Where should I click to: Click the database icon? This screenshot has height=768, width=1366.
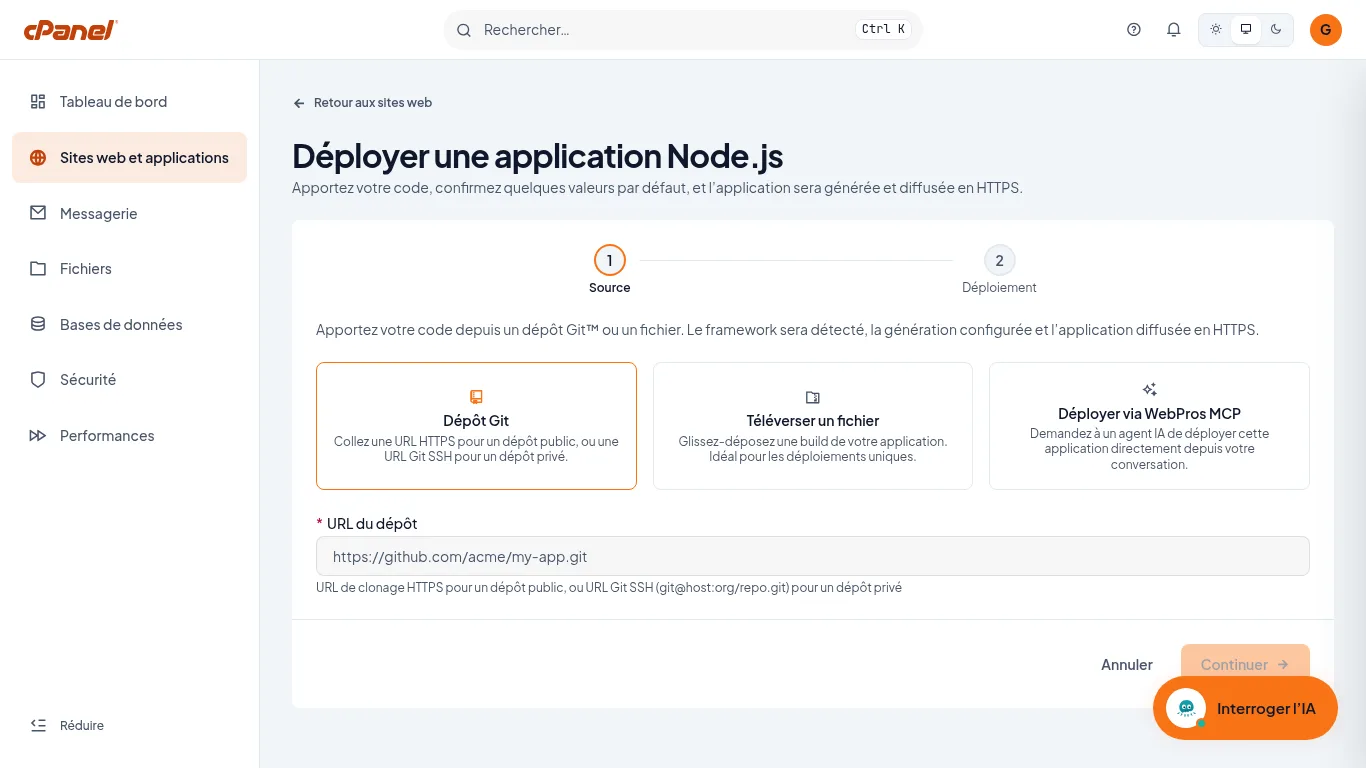click(x=38, y=324)
